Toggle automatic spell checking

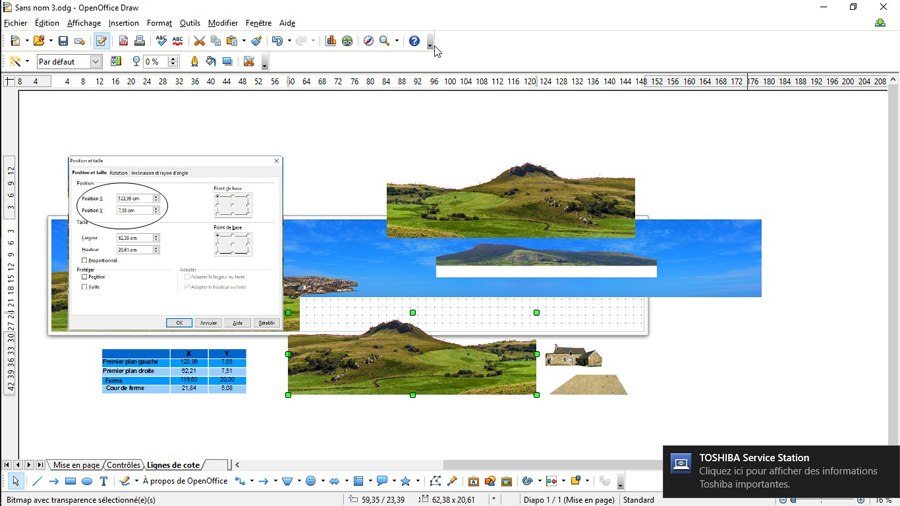[177, 41]
